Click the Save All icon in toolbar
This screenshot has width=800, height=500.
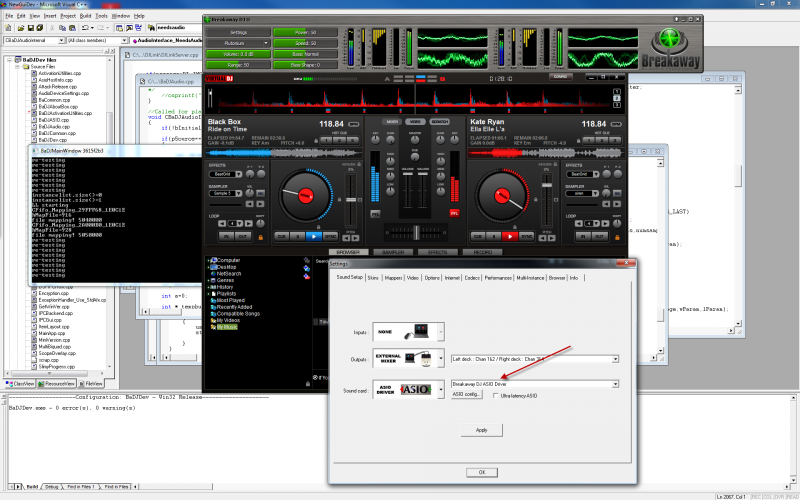coord(40,28)
